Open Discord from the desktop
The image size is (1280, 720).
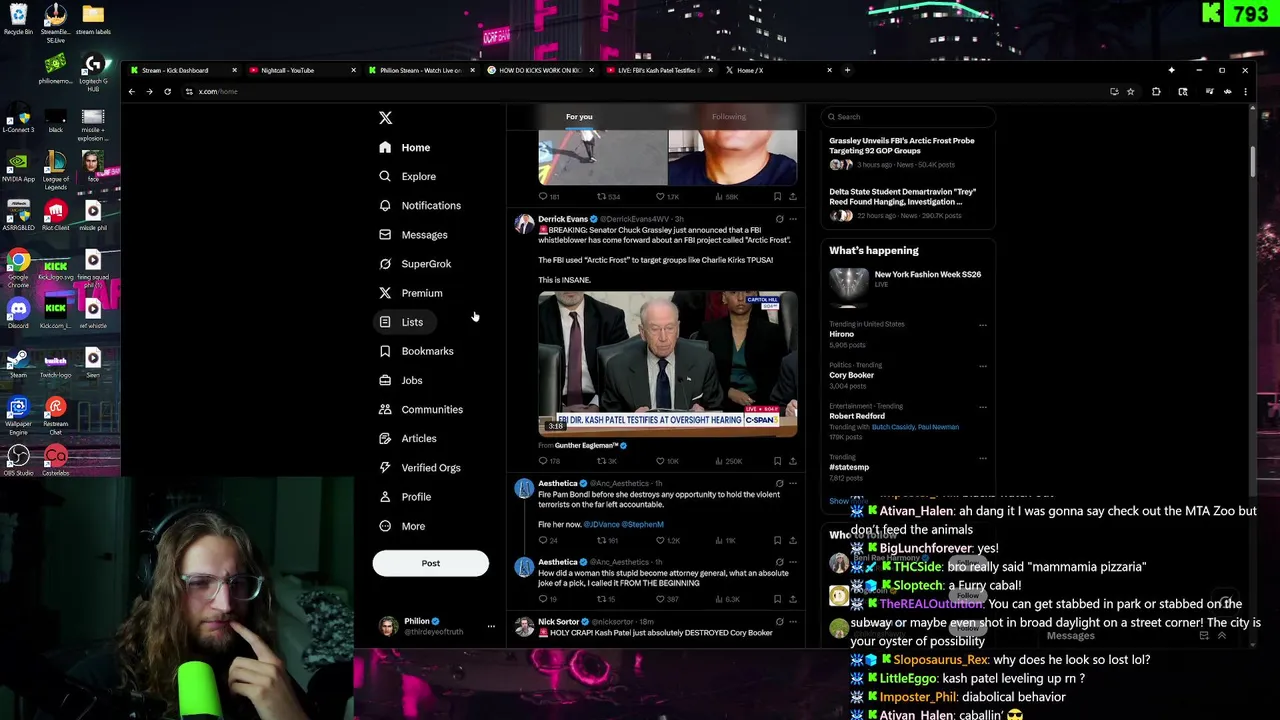(18, 312)
